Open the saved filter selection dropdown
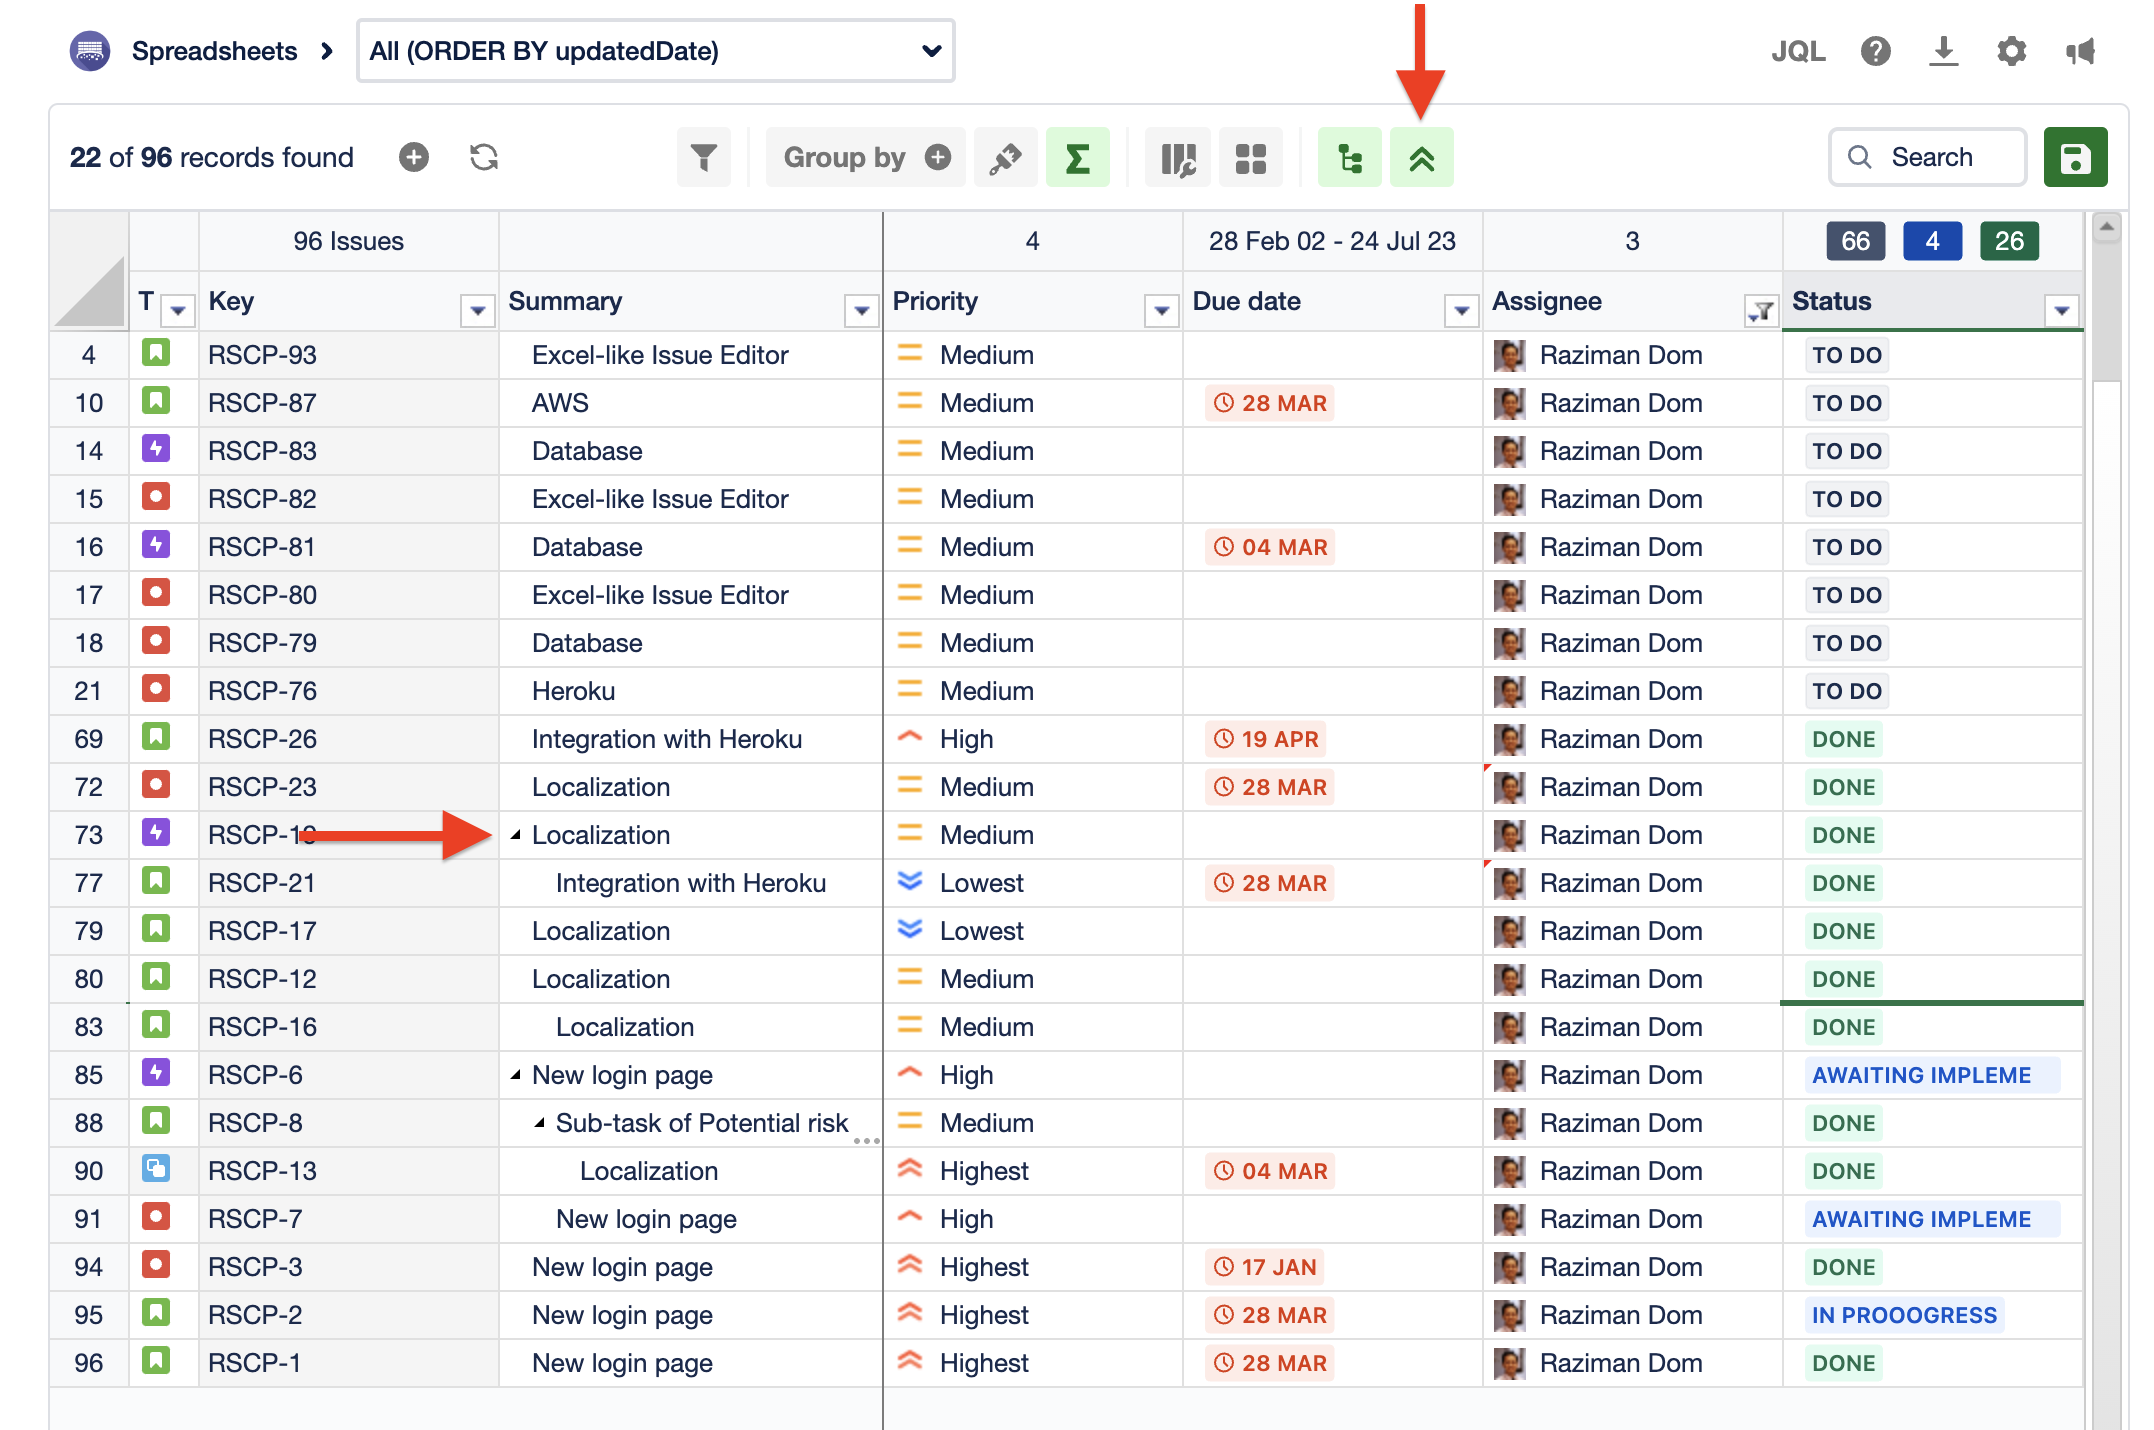The height and width of the screenshot is (1430, 2154). coord(655,51)
